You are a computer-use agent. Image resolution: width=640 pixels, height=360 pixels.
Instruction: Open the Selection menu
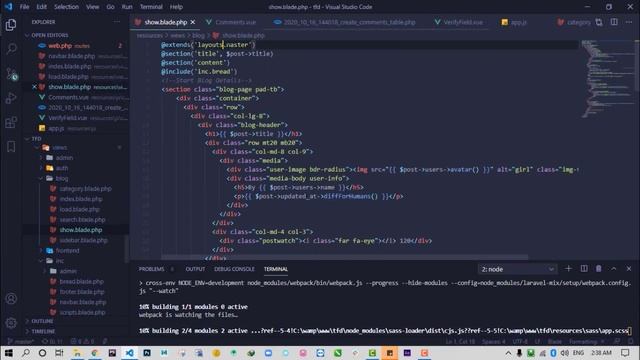[x=66, y=7]
